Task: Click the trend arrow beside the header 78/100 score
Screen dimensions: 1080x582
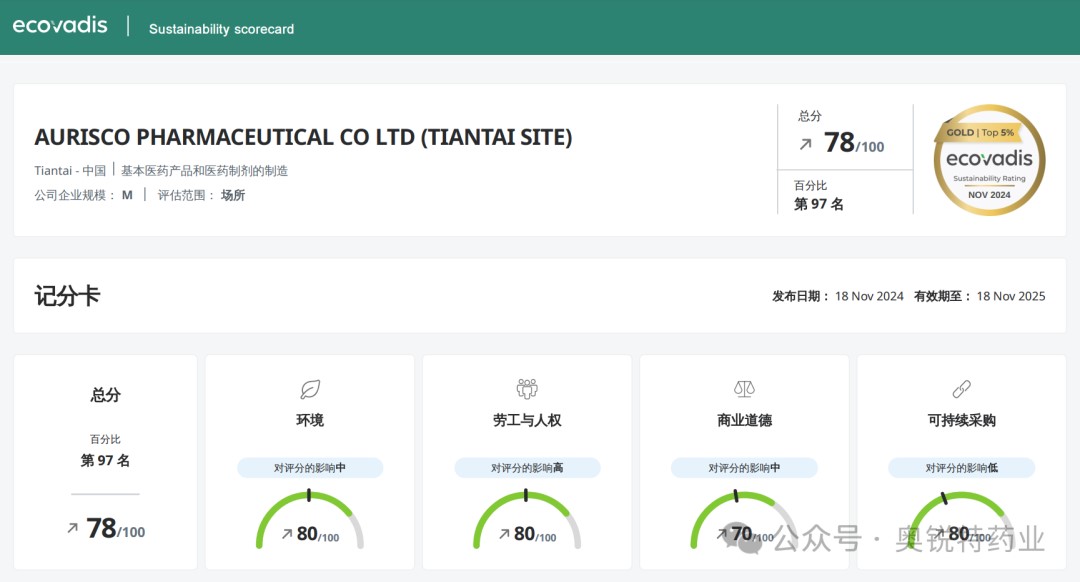Action: click(805, 144)
